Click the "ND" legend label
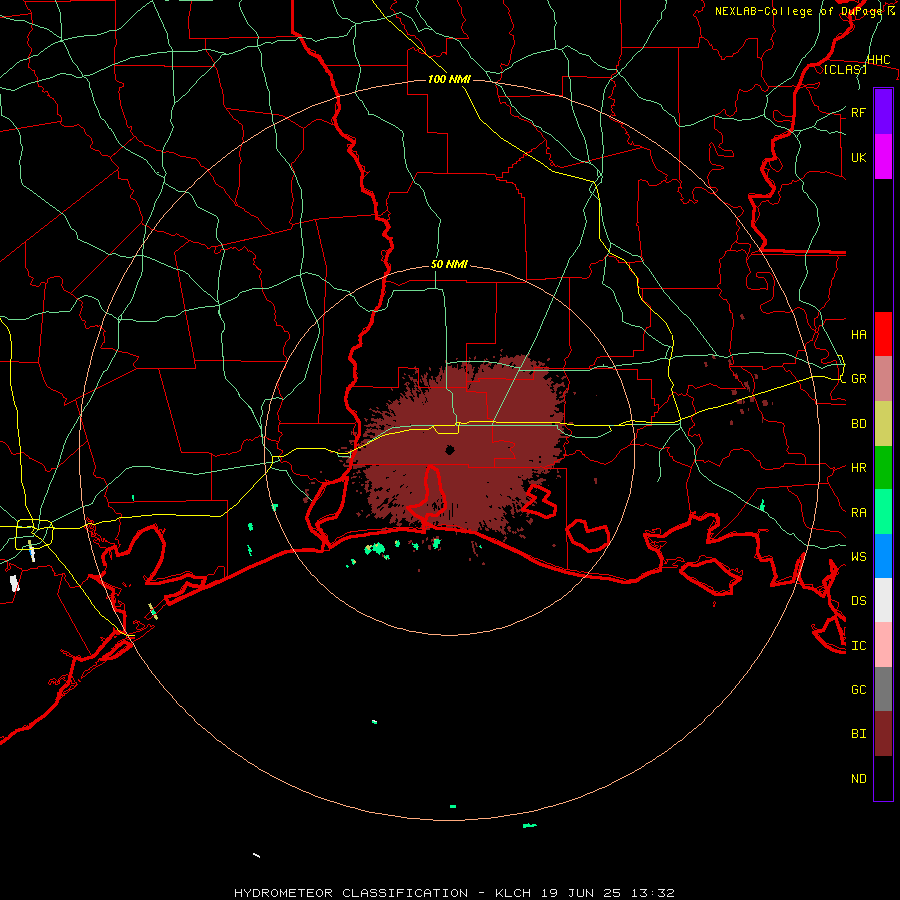 [x=859, y=779]
